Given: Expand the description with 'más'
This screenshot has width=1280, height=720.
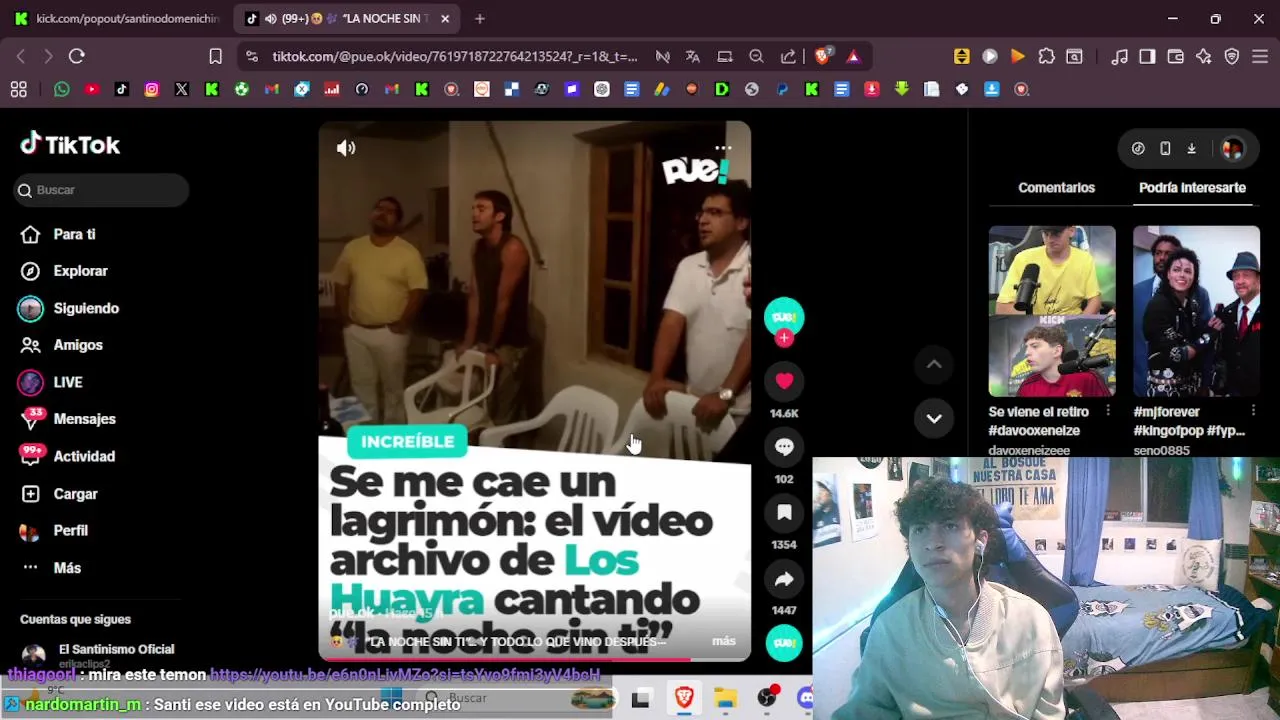Looking at the screenshot, I should click(x=724, y=641).
